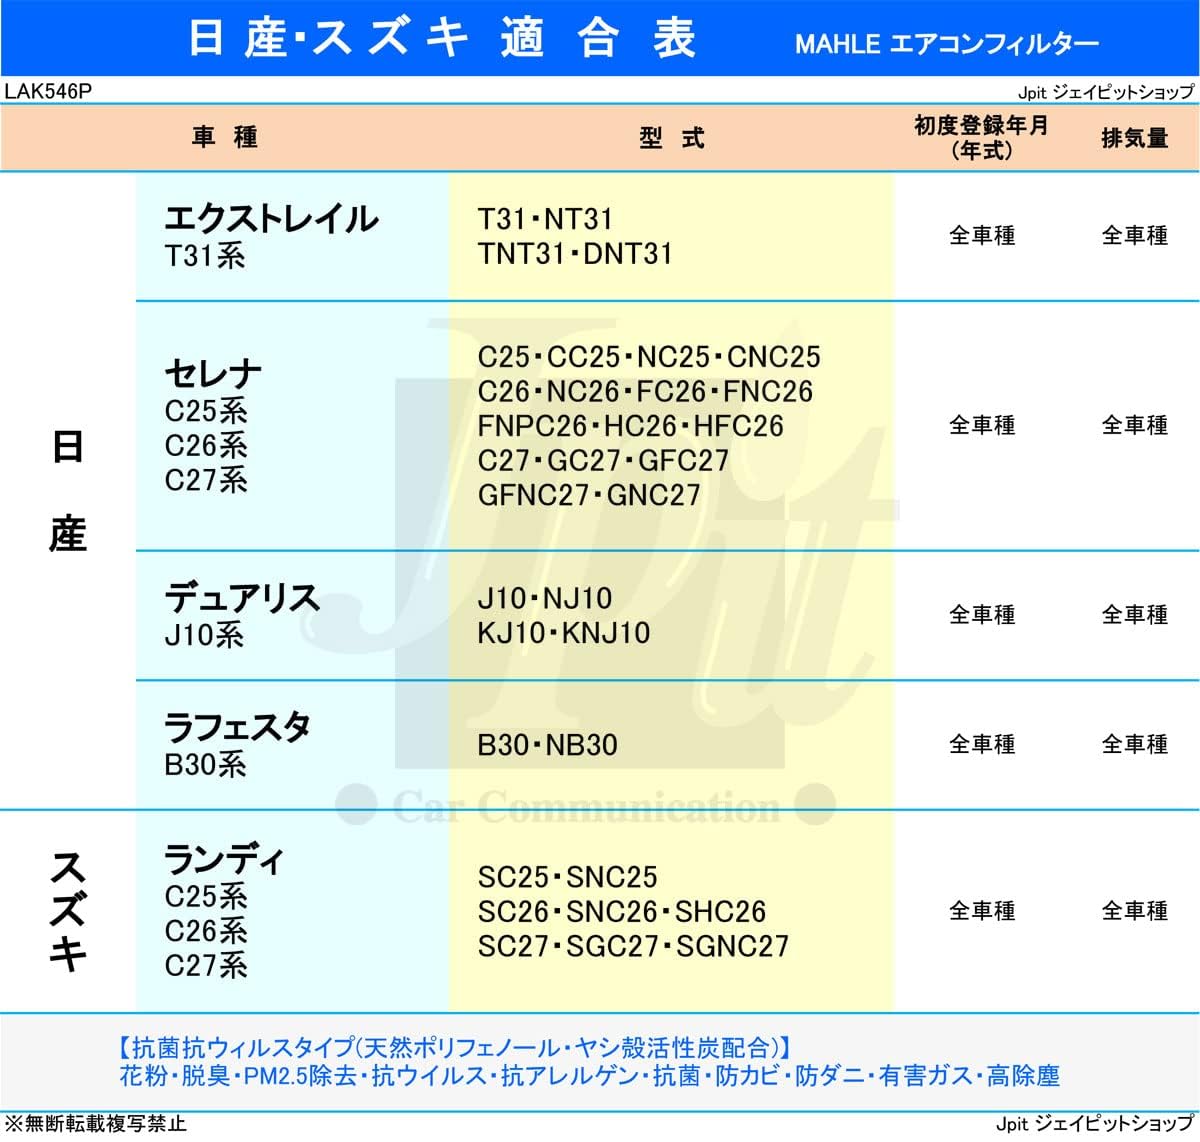Click the ラフェスタ B30系 vehicle cell

point(237,745)
